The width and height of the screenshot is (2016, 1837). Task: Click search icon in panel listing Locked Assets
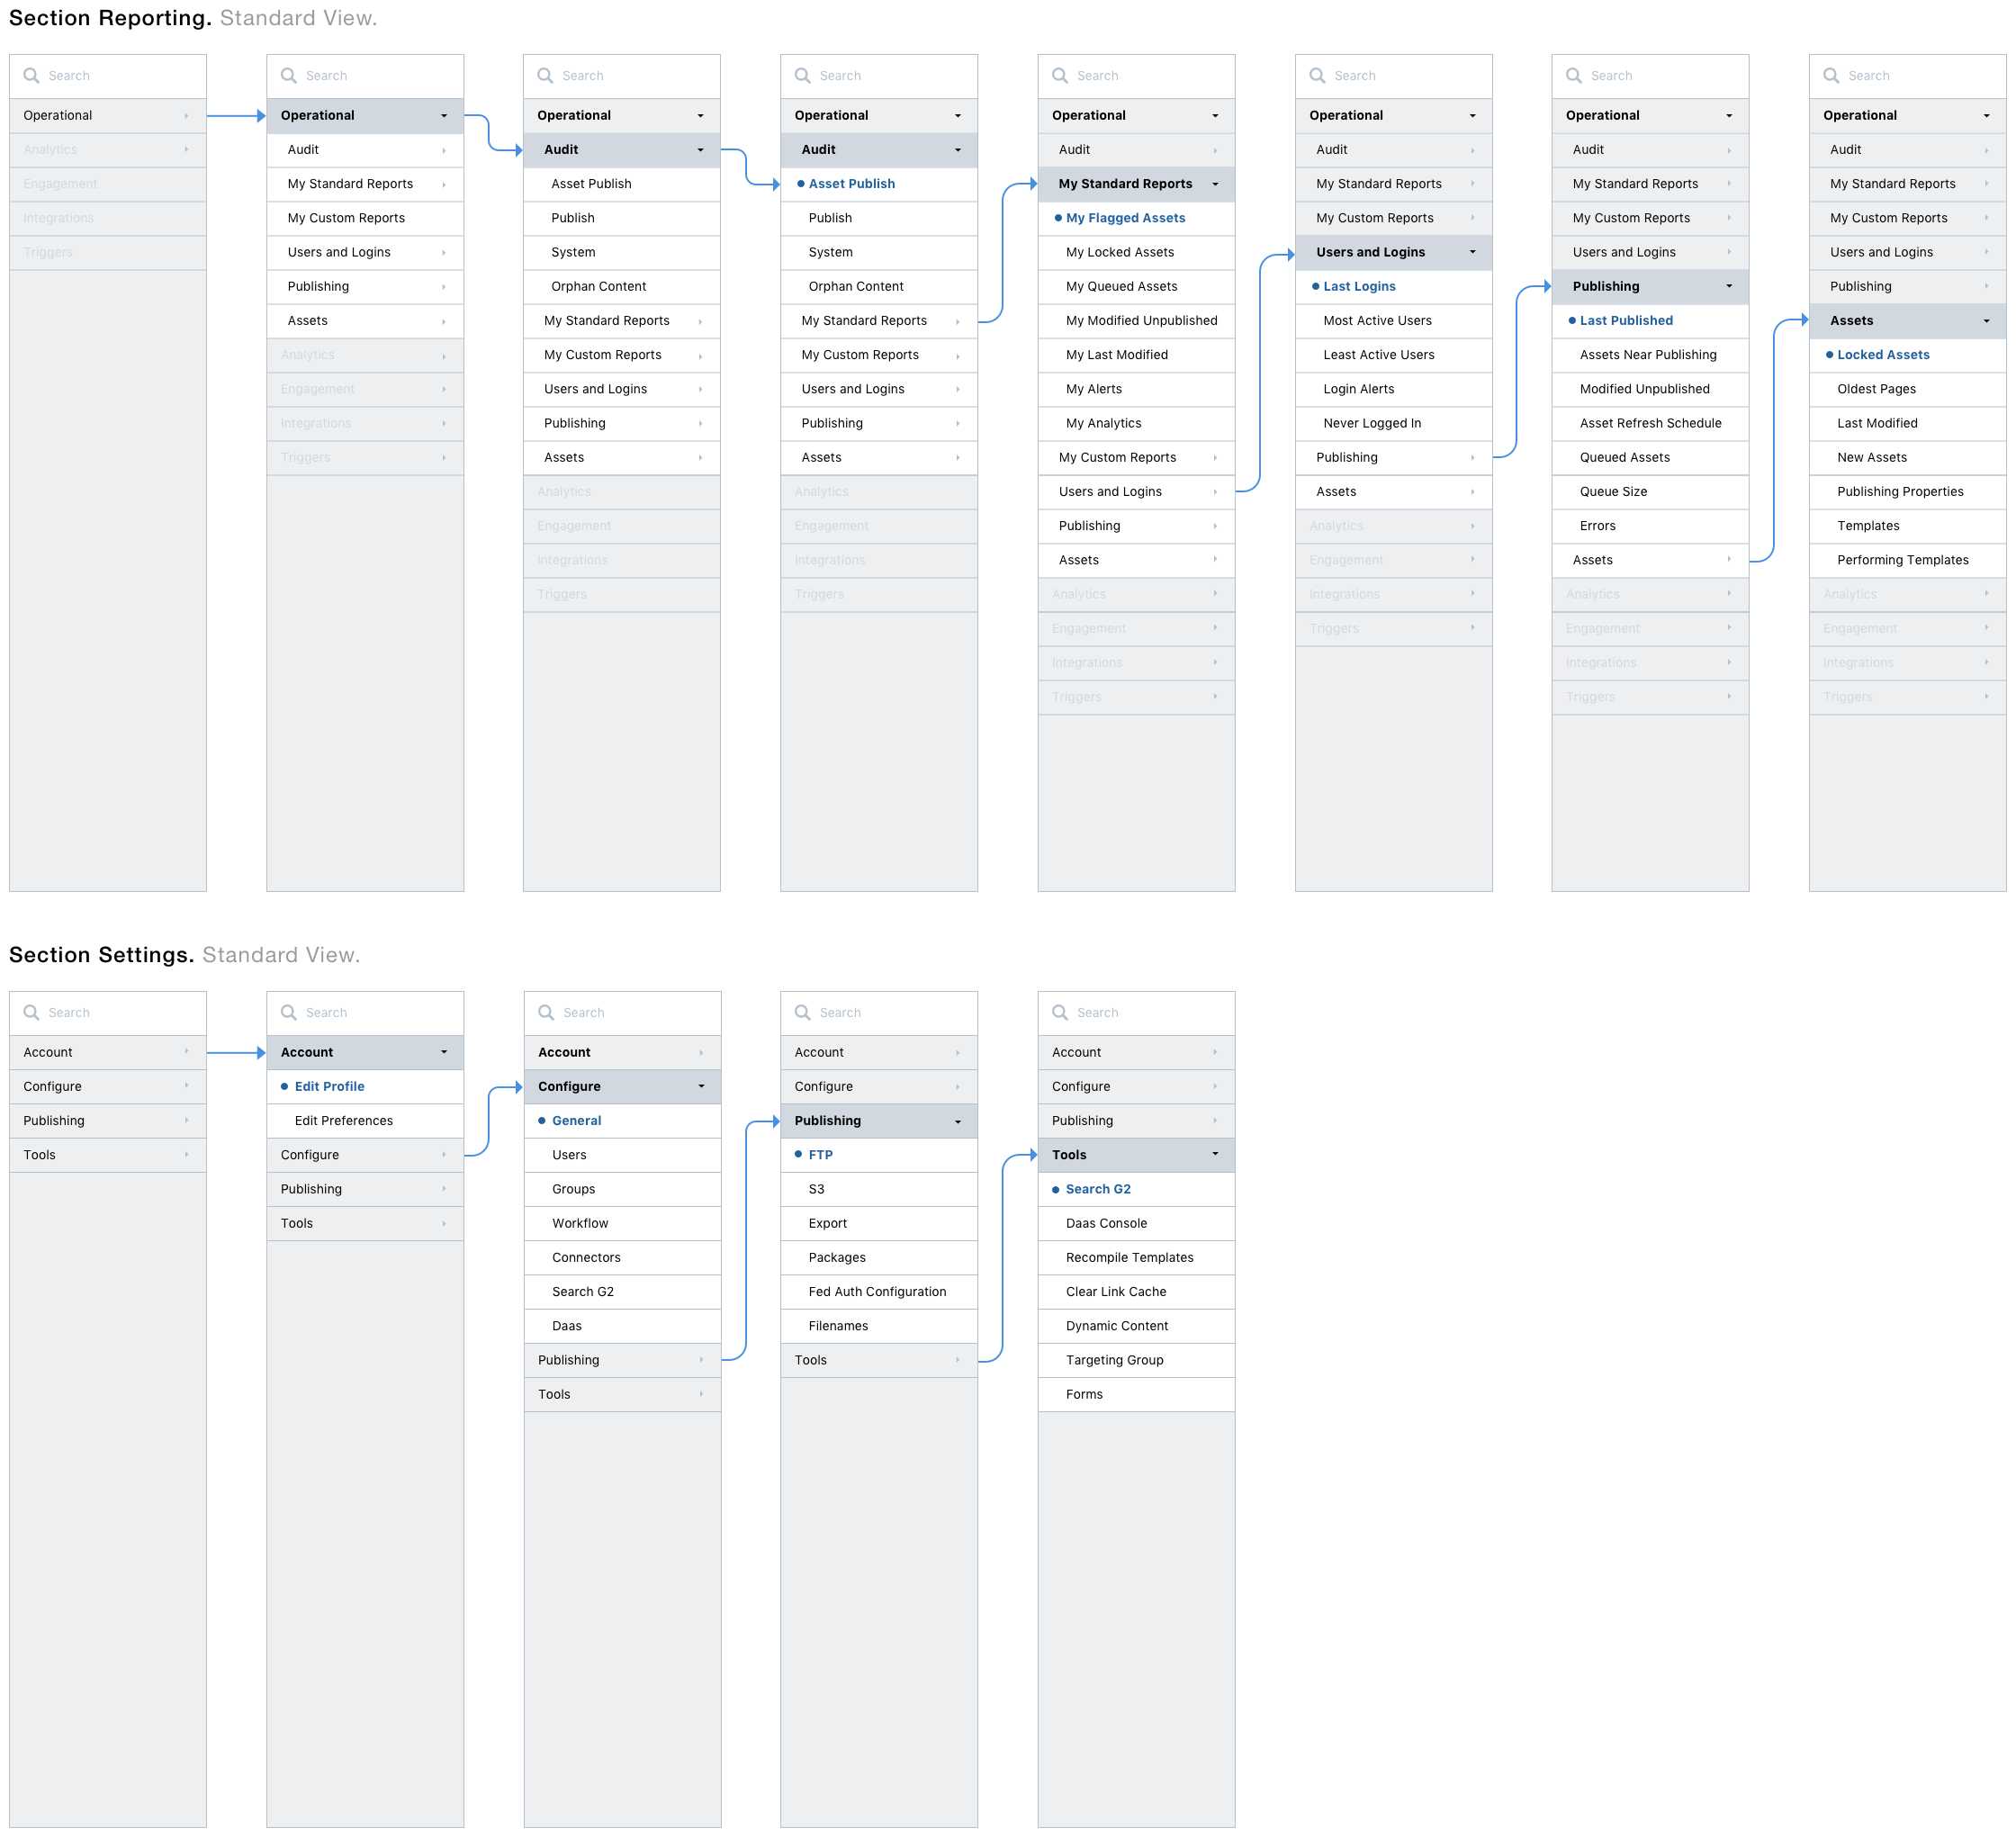click(1830, 76)
